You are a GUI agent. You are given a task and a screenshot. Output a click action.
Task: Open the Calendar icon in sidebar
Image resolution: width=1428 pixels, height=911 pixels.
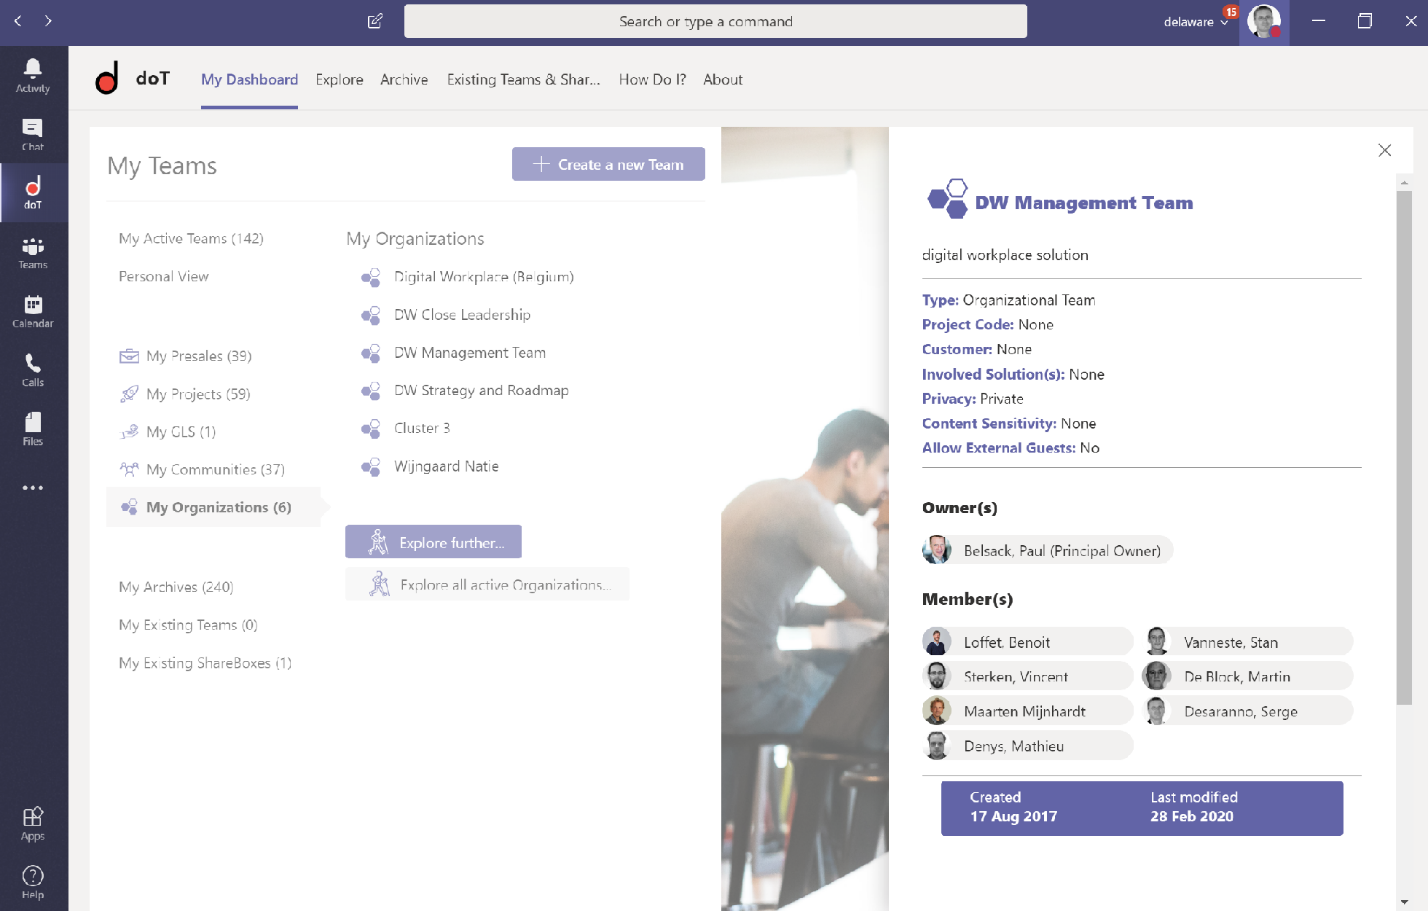point(33,311)
